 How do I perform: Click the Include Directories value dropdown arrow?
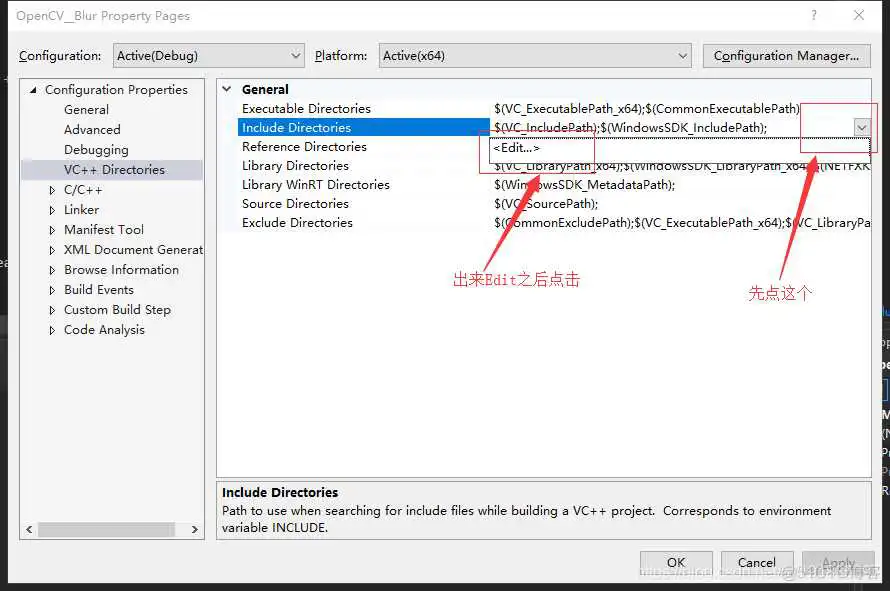pos(862,127)
